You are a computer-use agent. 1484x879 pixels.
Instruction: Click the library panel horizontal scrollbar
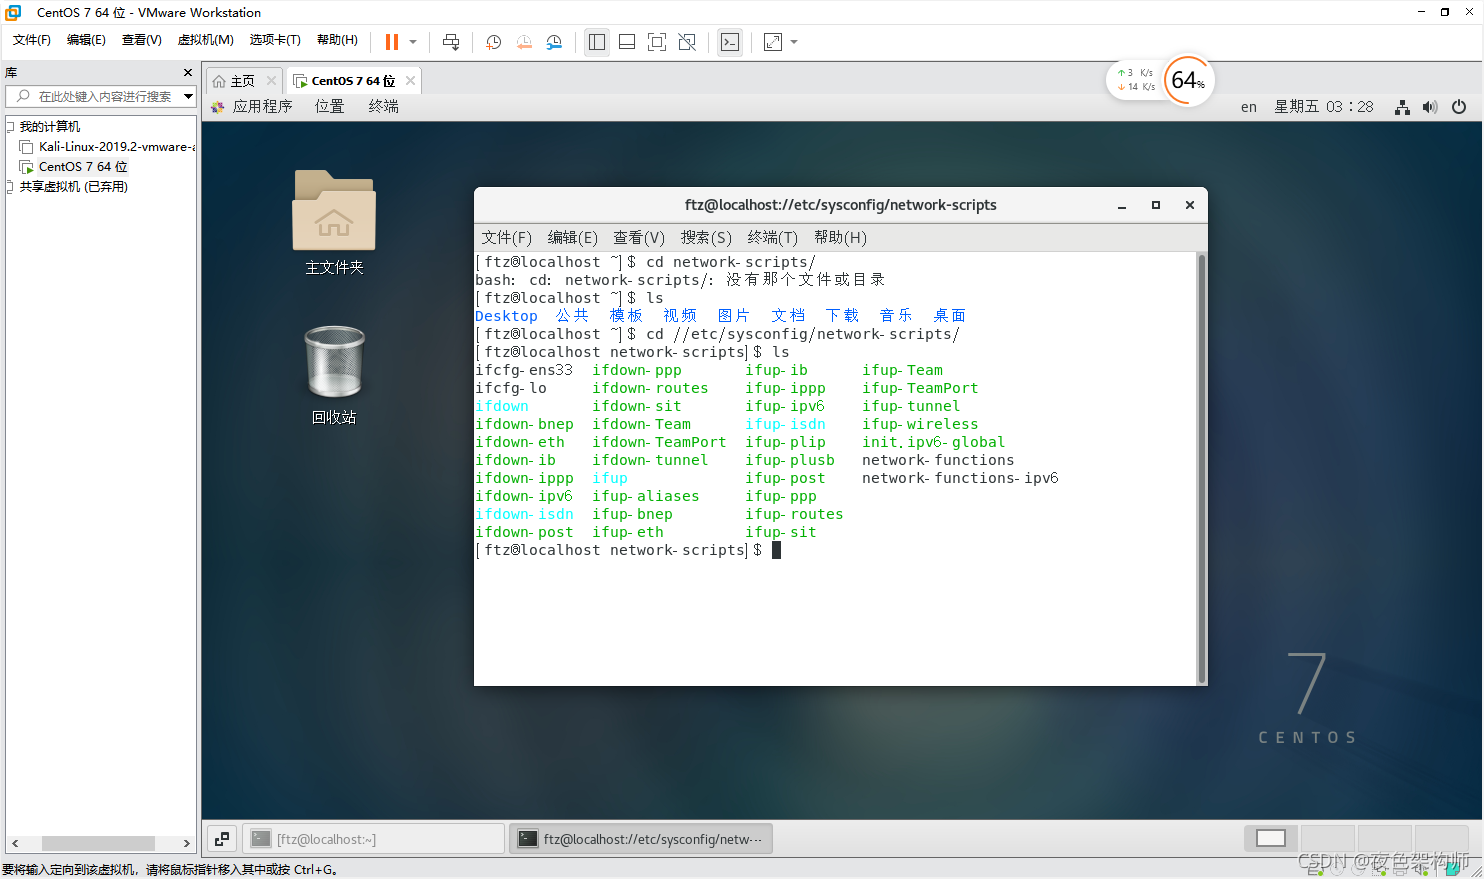point(98,844)
